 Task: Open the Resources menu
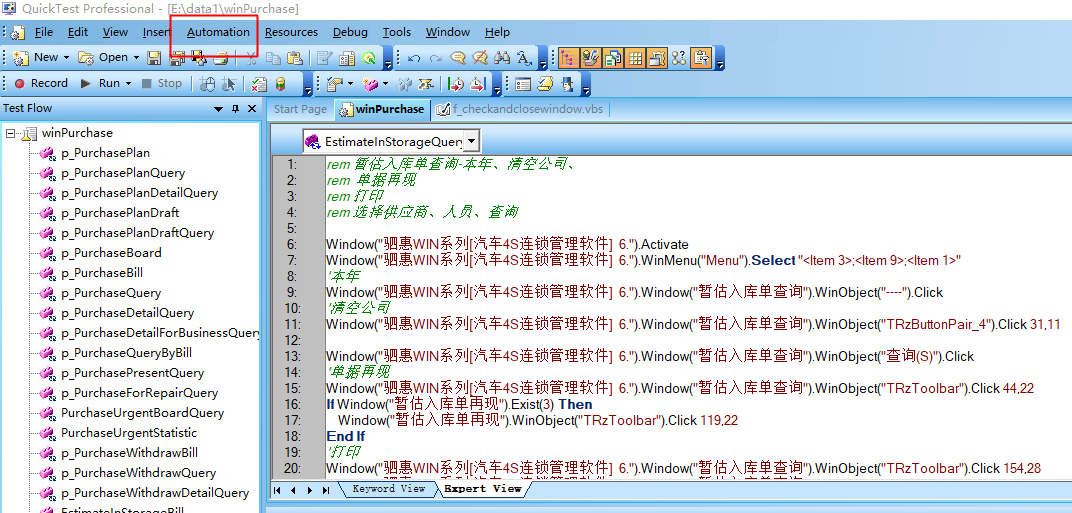[291, 32]
